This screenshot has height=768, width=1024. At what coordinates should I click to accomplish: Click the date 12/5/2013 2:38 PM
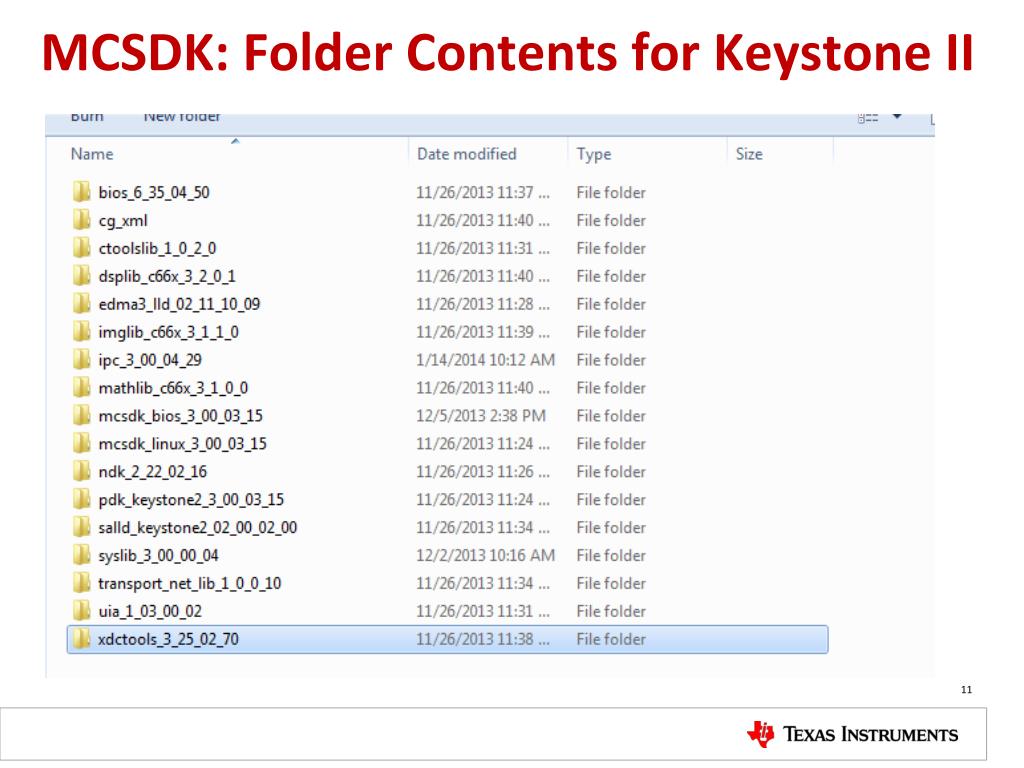481,416
